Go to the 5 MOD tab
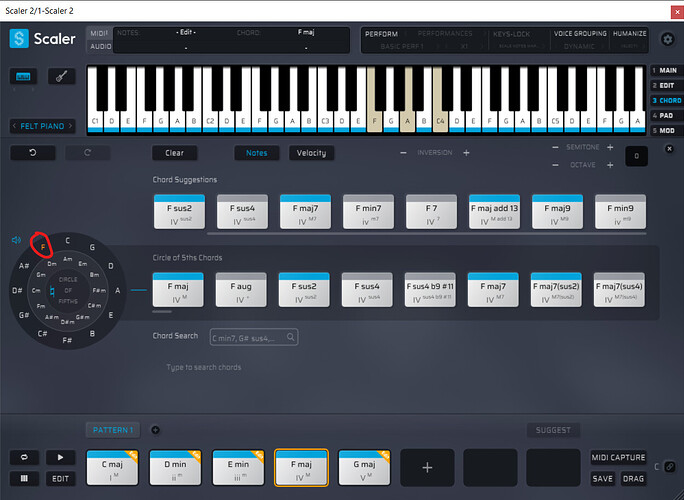684x500 pixels. coord(666,130)
